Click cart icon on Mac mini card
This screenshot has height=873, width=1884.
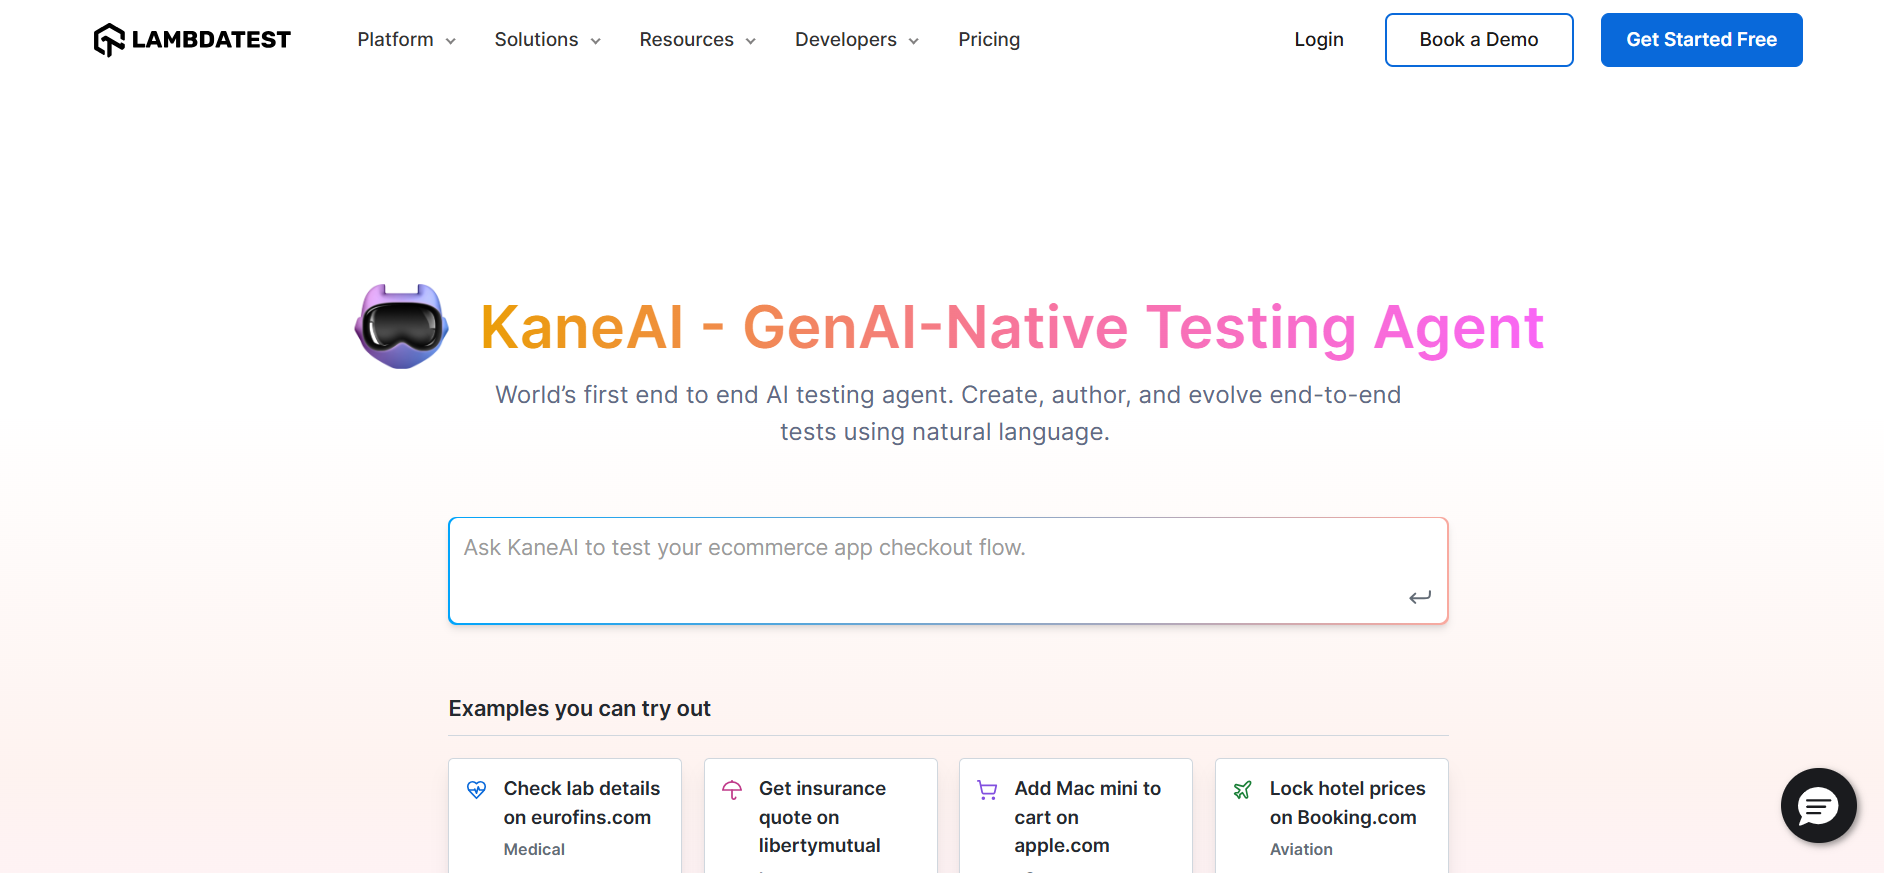pyautogui.click(x=987, y=790)
